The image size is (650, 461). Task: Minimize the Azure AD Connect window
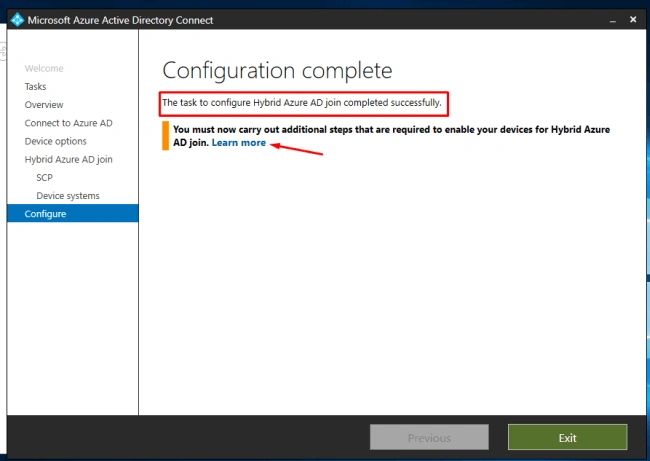tap(612, 20)
